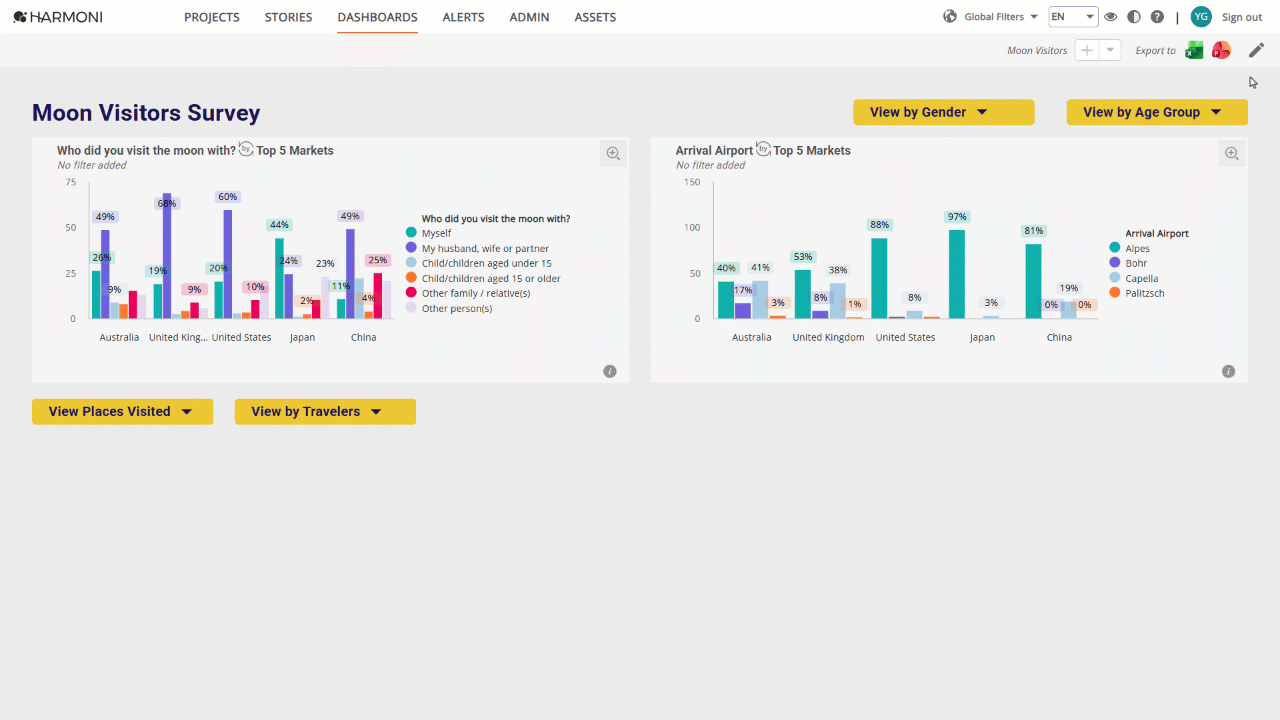Image resolution: width=1280 pixels, height=720 pixels.
Task: Click the pencil edit dashboard icon
Action: point(1256,50)
